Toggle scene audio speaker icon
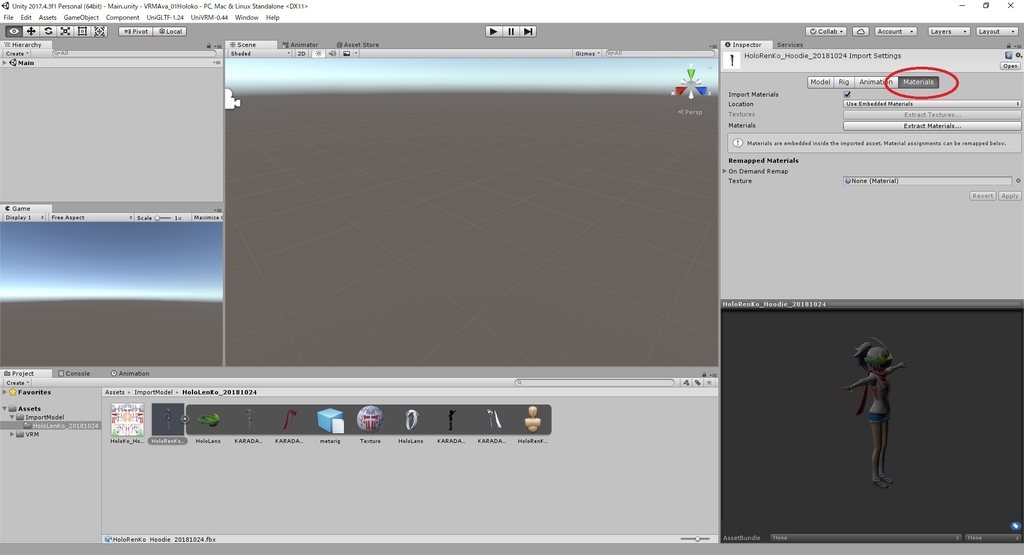 [332, 54]
